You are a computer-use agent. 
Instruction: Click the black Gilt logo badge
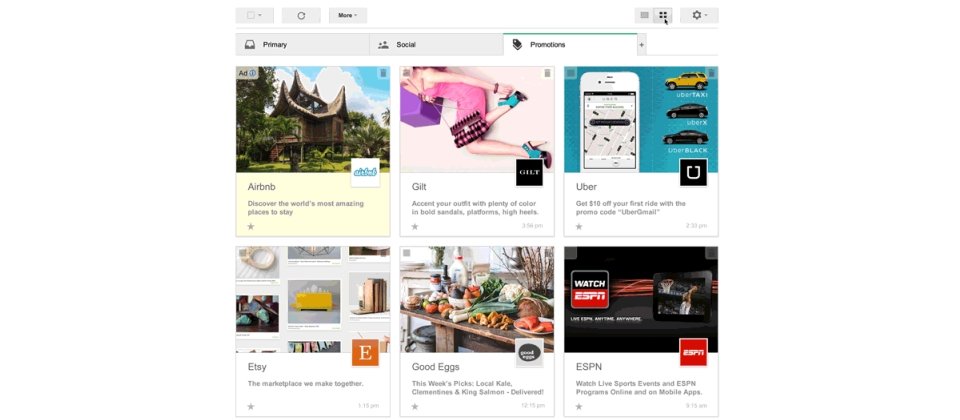coord(530,173)
